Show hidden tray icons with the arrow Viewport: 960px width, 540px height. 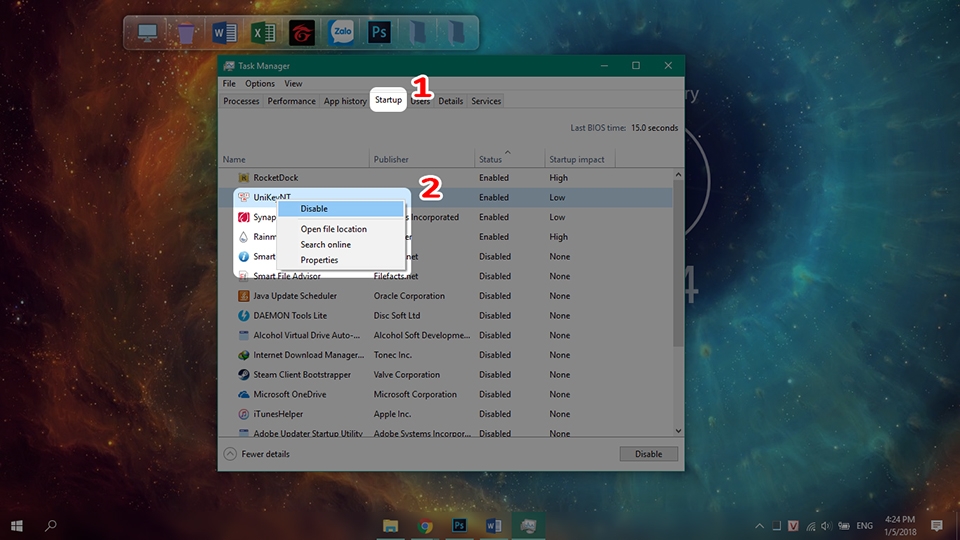click(759, 526)
